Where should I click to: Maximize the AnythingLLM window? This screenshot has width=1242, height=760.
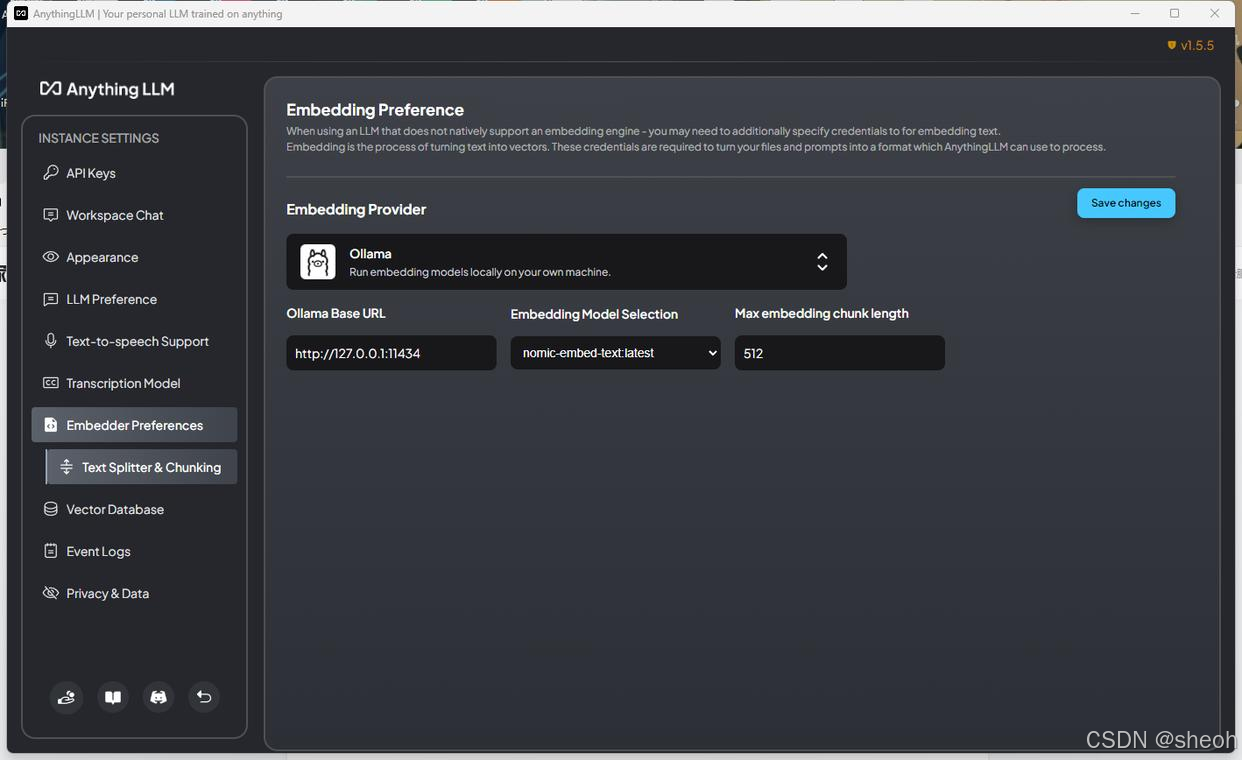(x=1175, y=13)
